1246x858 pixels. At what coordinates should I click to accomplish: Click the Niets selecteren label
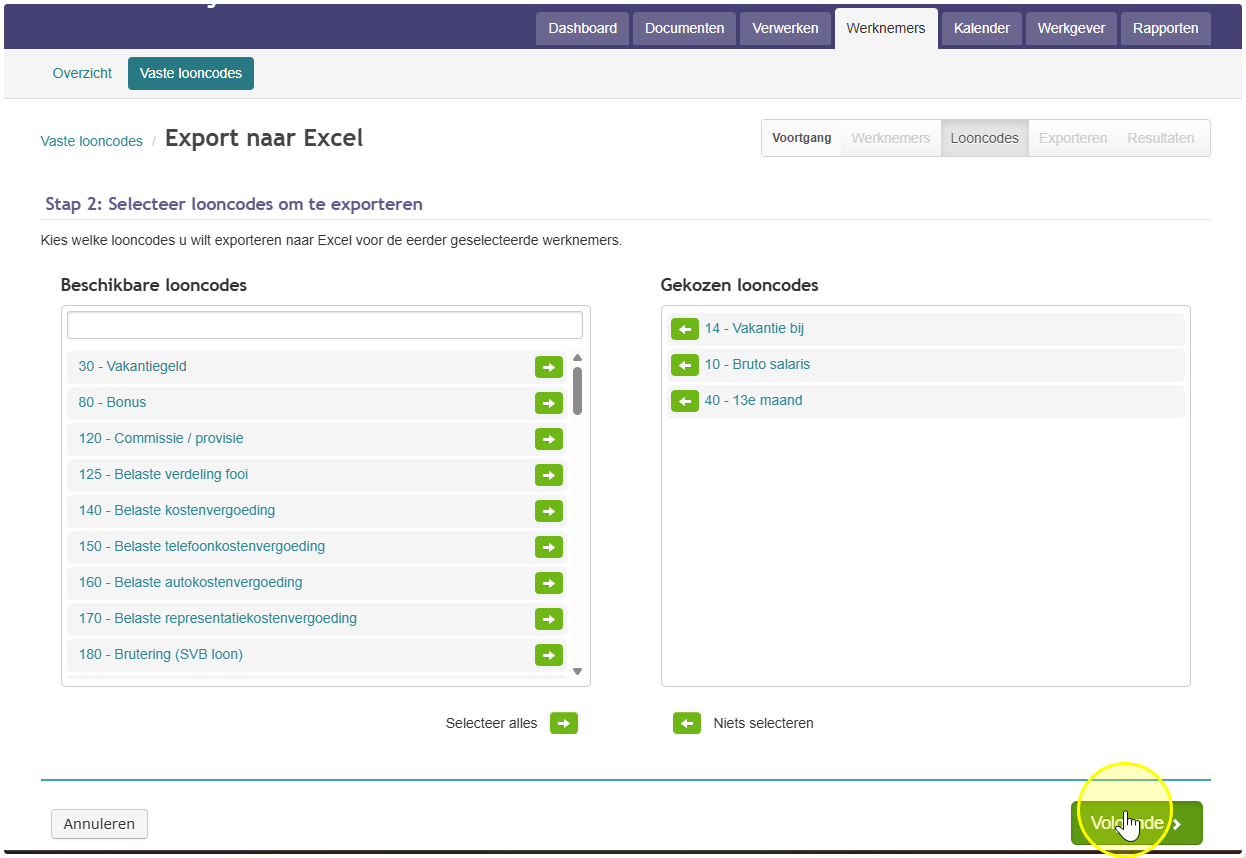(x=763, y=723)
